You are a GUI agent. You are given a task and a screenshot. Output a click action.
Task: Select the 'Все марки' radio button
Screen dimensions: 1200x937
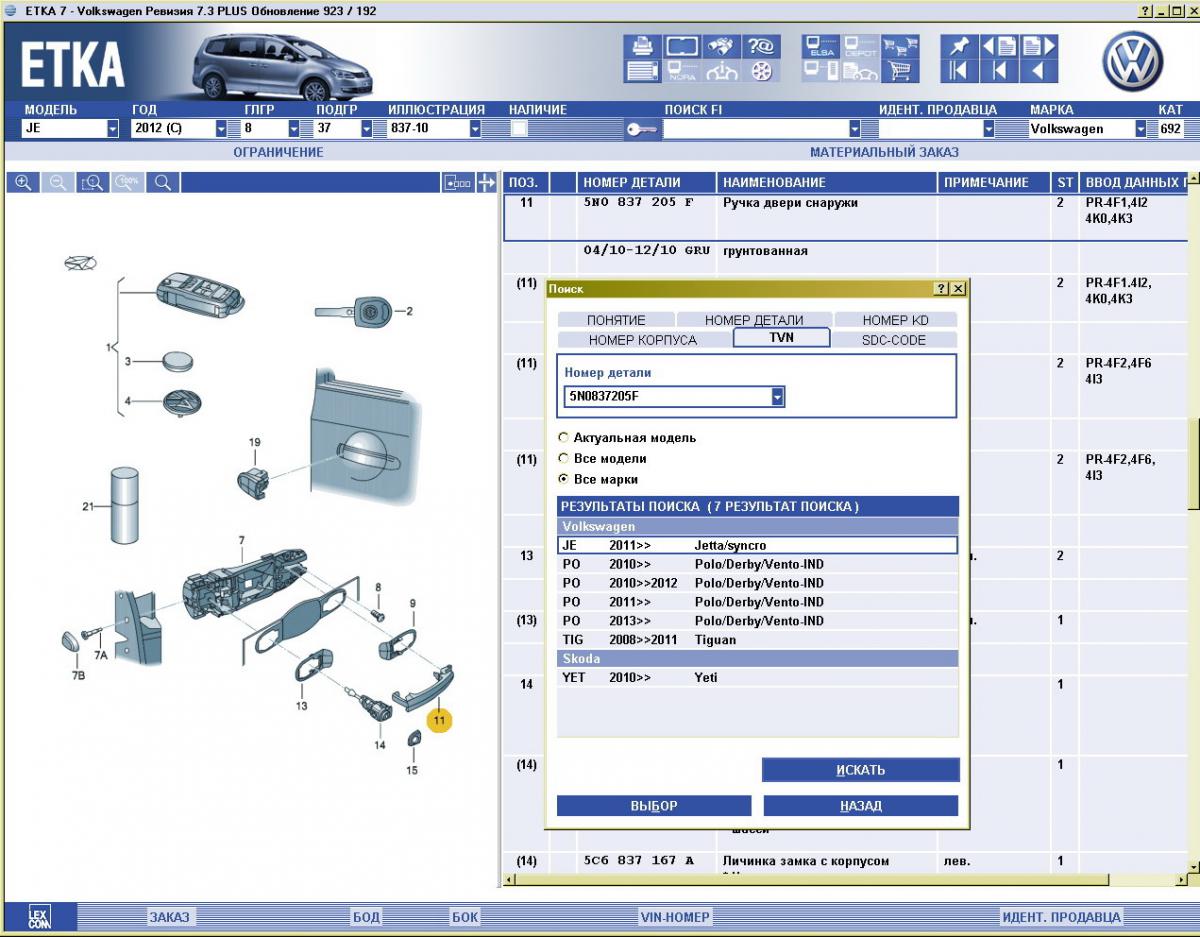pyautogui.click(x=564, y=480)
